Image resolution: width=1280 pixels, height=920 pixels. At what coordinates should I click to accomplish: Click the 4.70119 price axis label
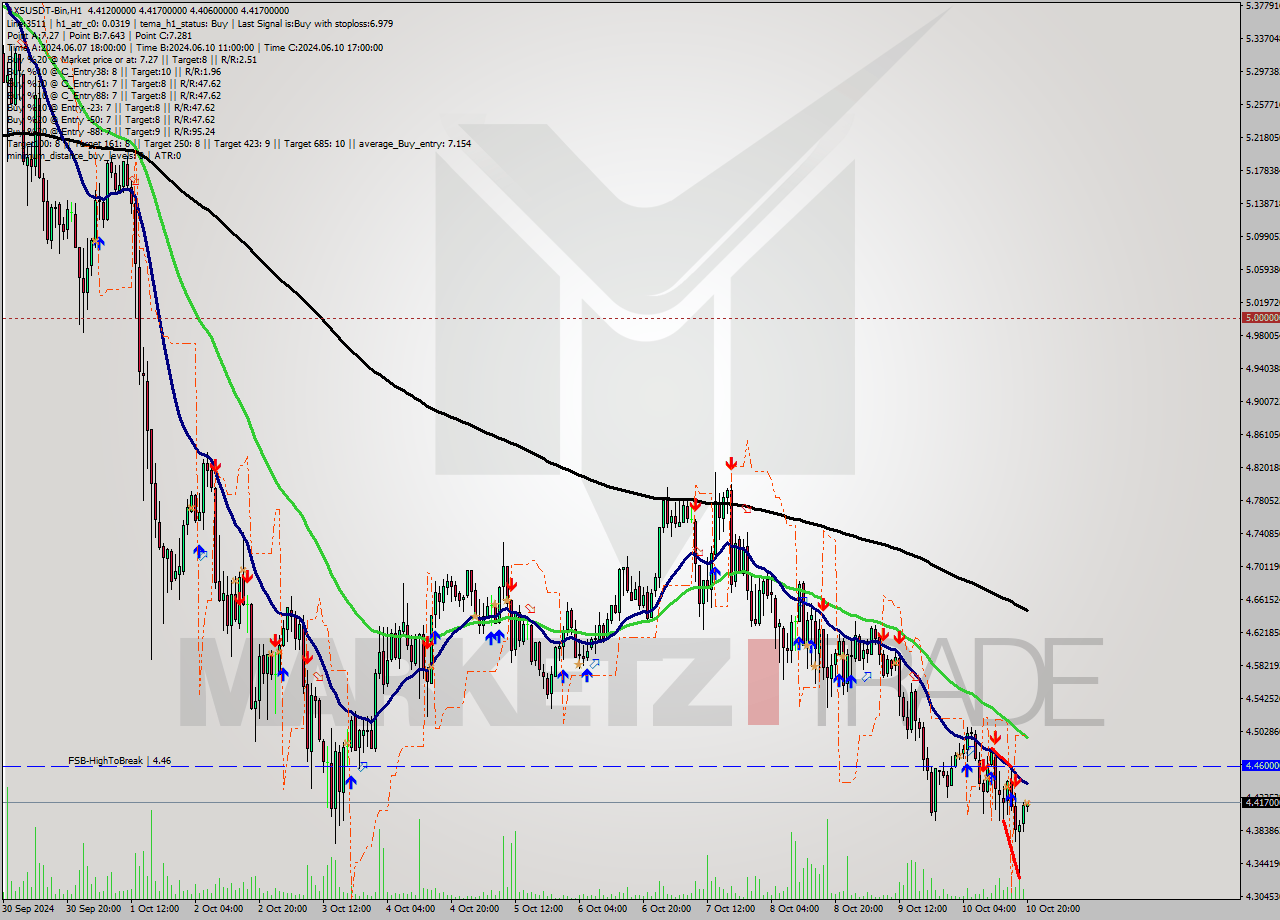(x=1261, y=566)
